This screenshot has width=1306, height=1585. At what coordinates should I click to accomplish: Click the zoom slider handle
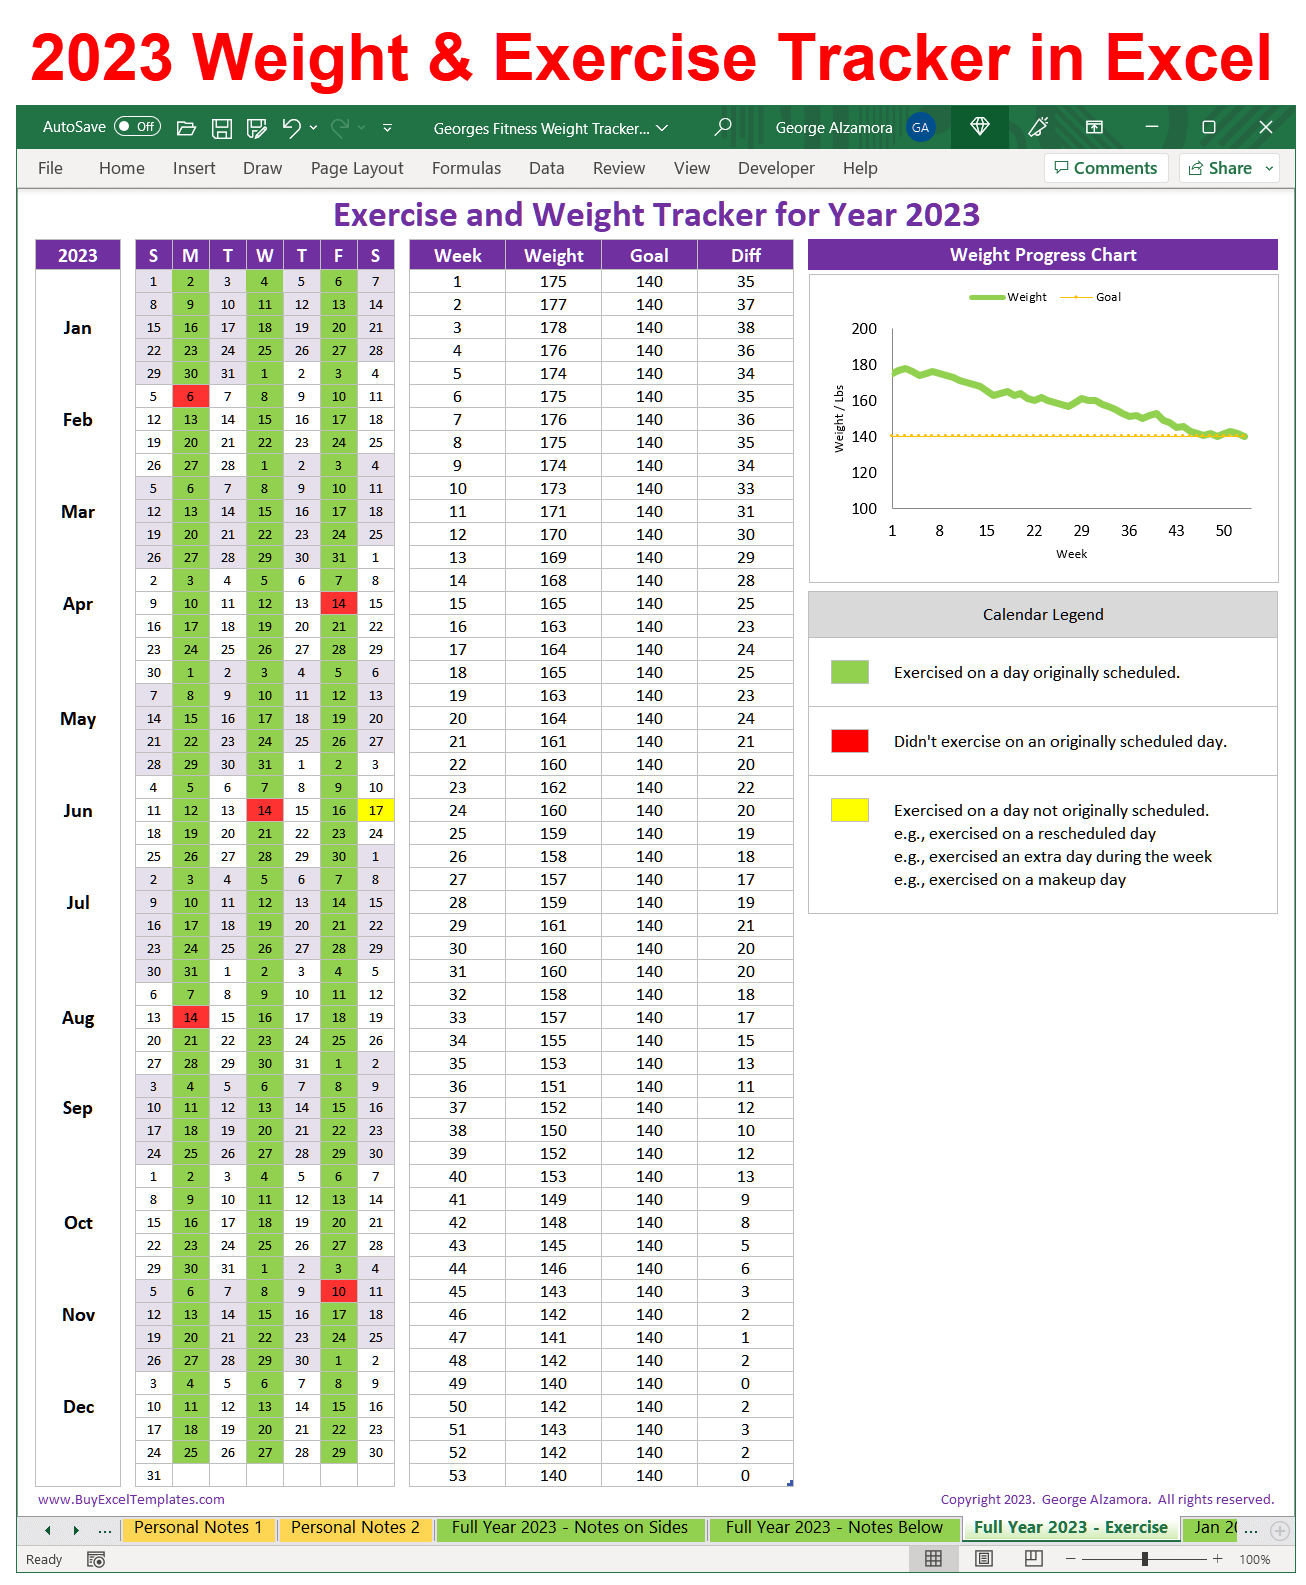pos(1145,1559)
